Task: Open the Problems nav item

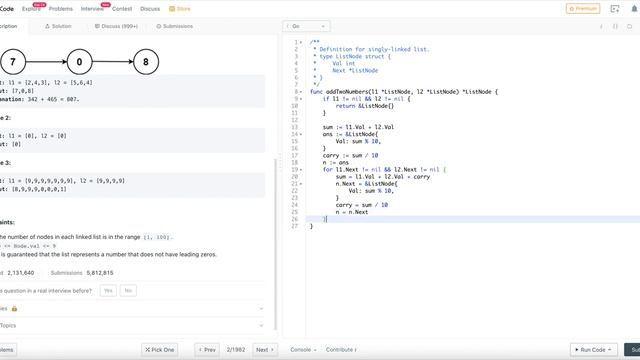Action: 60,9
